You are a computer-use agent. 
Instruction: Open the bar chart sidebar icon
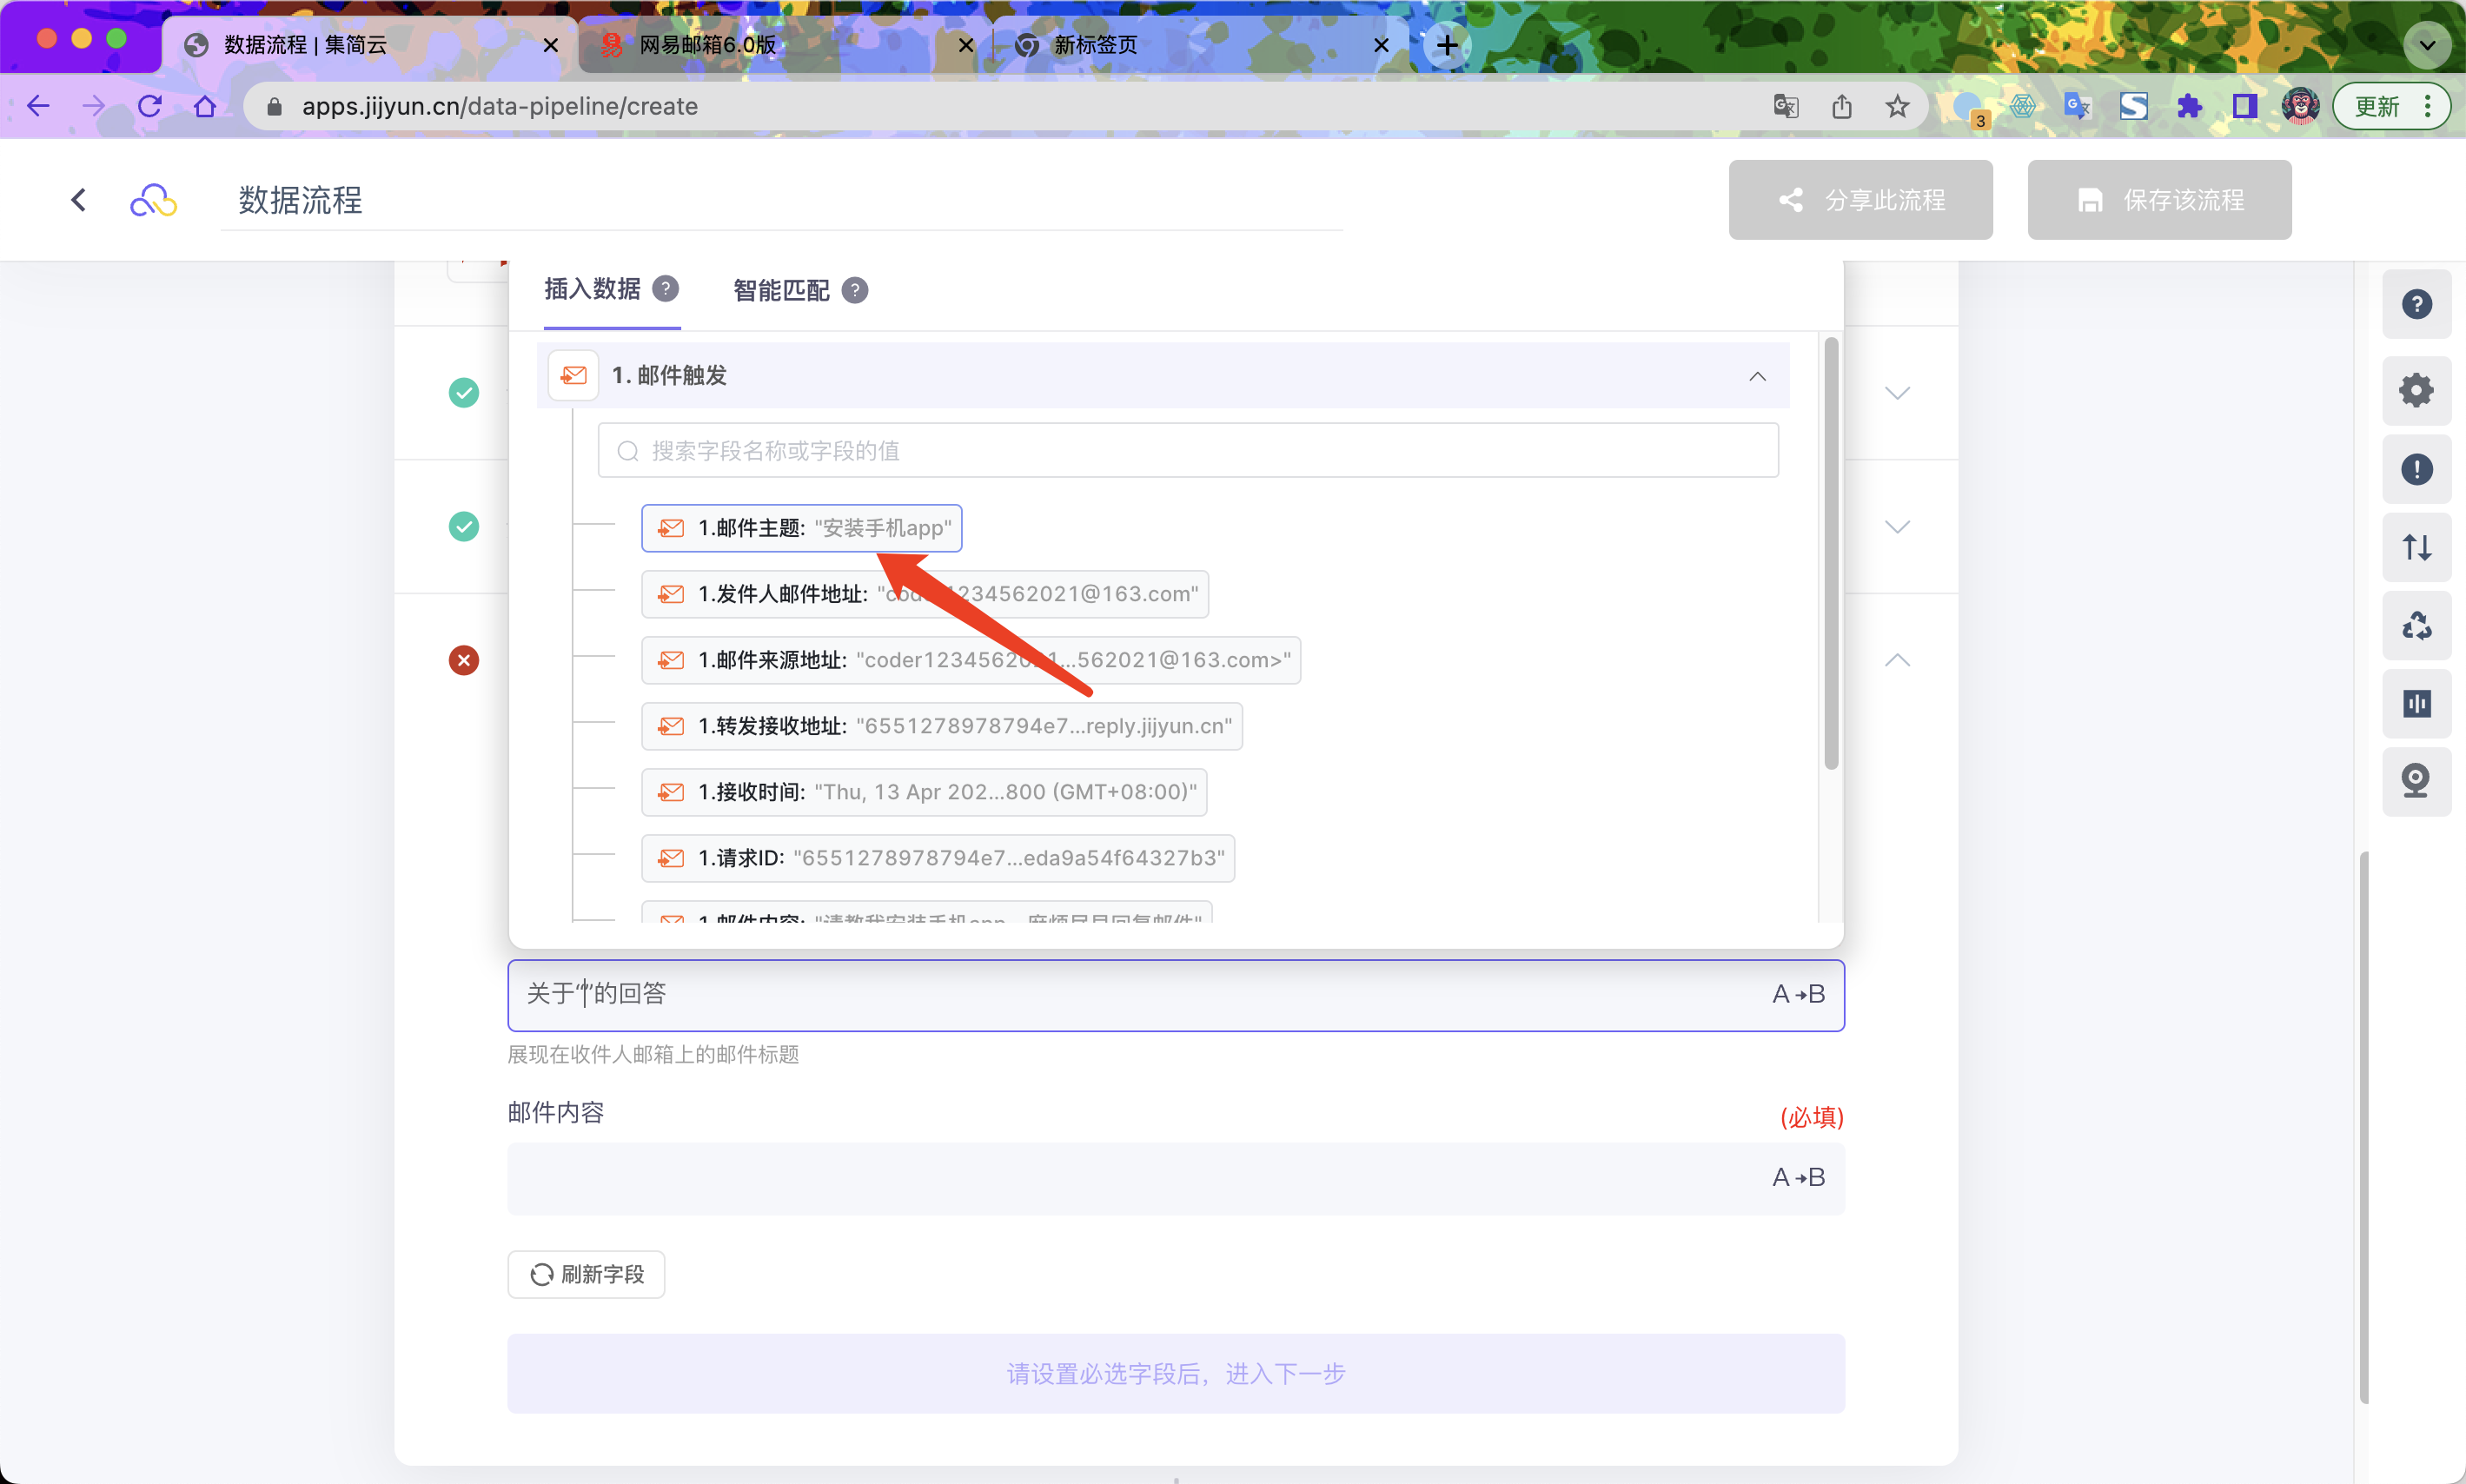[x=2416, y=704]
